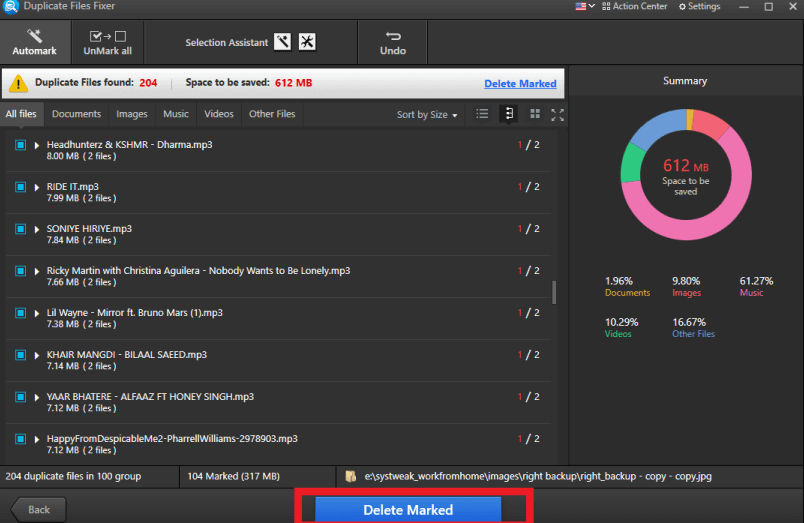Open Selection Assistant wand tool
The height and width of the screenshot is (523, 804).
pyautogui.click(x=283, y=42)
